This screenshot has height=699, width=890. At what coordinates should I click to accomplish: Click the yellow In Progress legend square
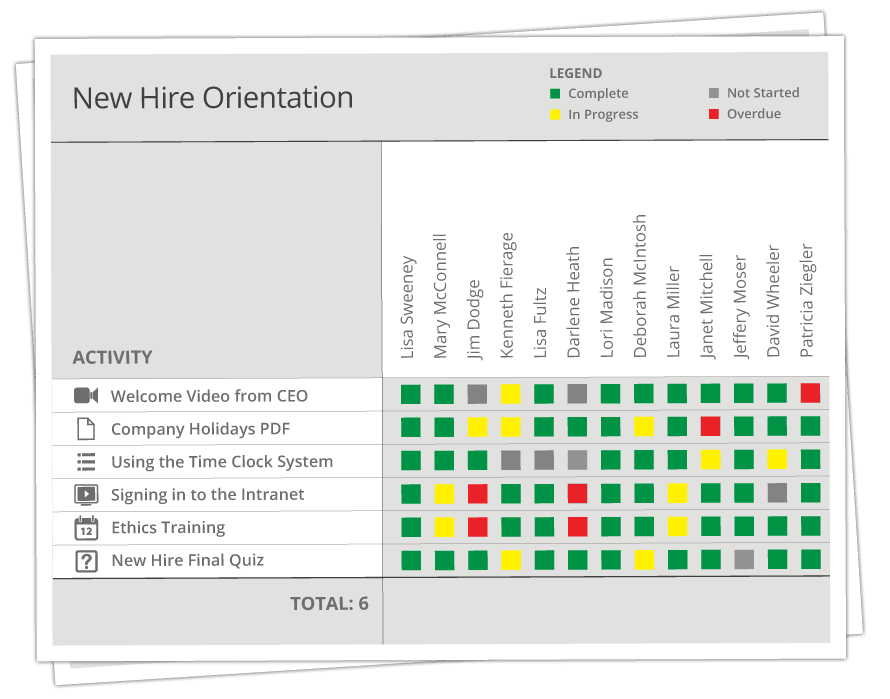tap(555, 115)
